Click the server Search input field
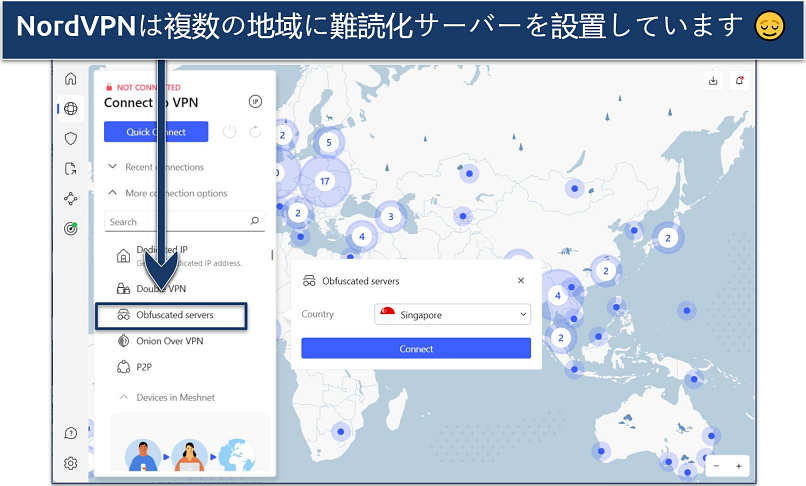 click(x=177, y=222)
